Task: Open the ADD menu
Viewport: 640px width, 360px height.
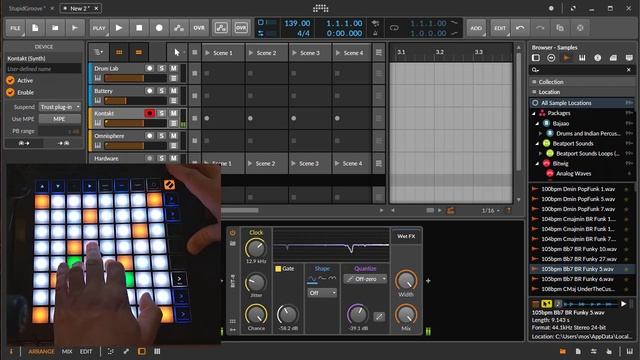Action: (476, 28)
